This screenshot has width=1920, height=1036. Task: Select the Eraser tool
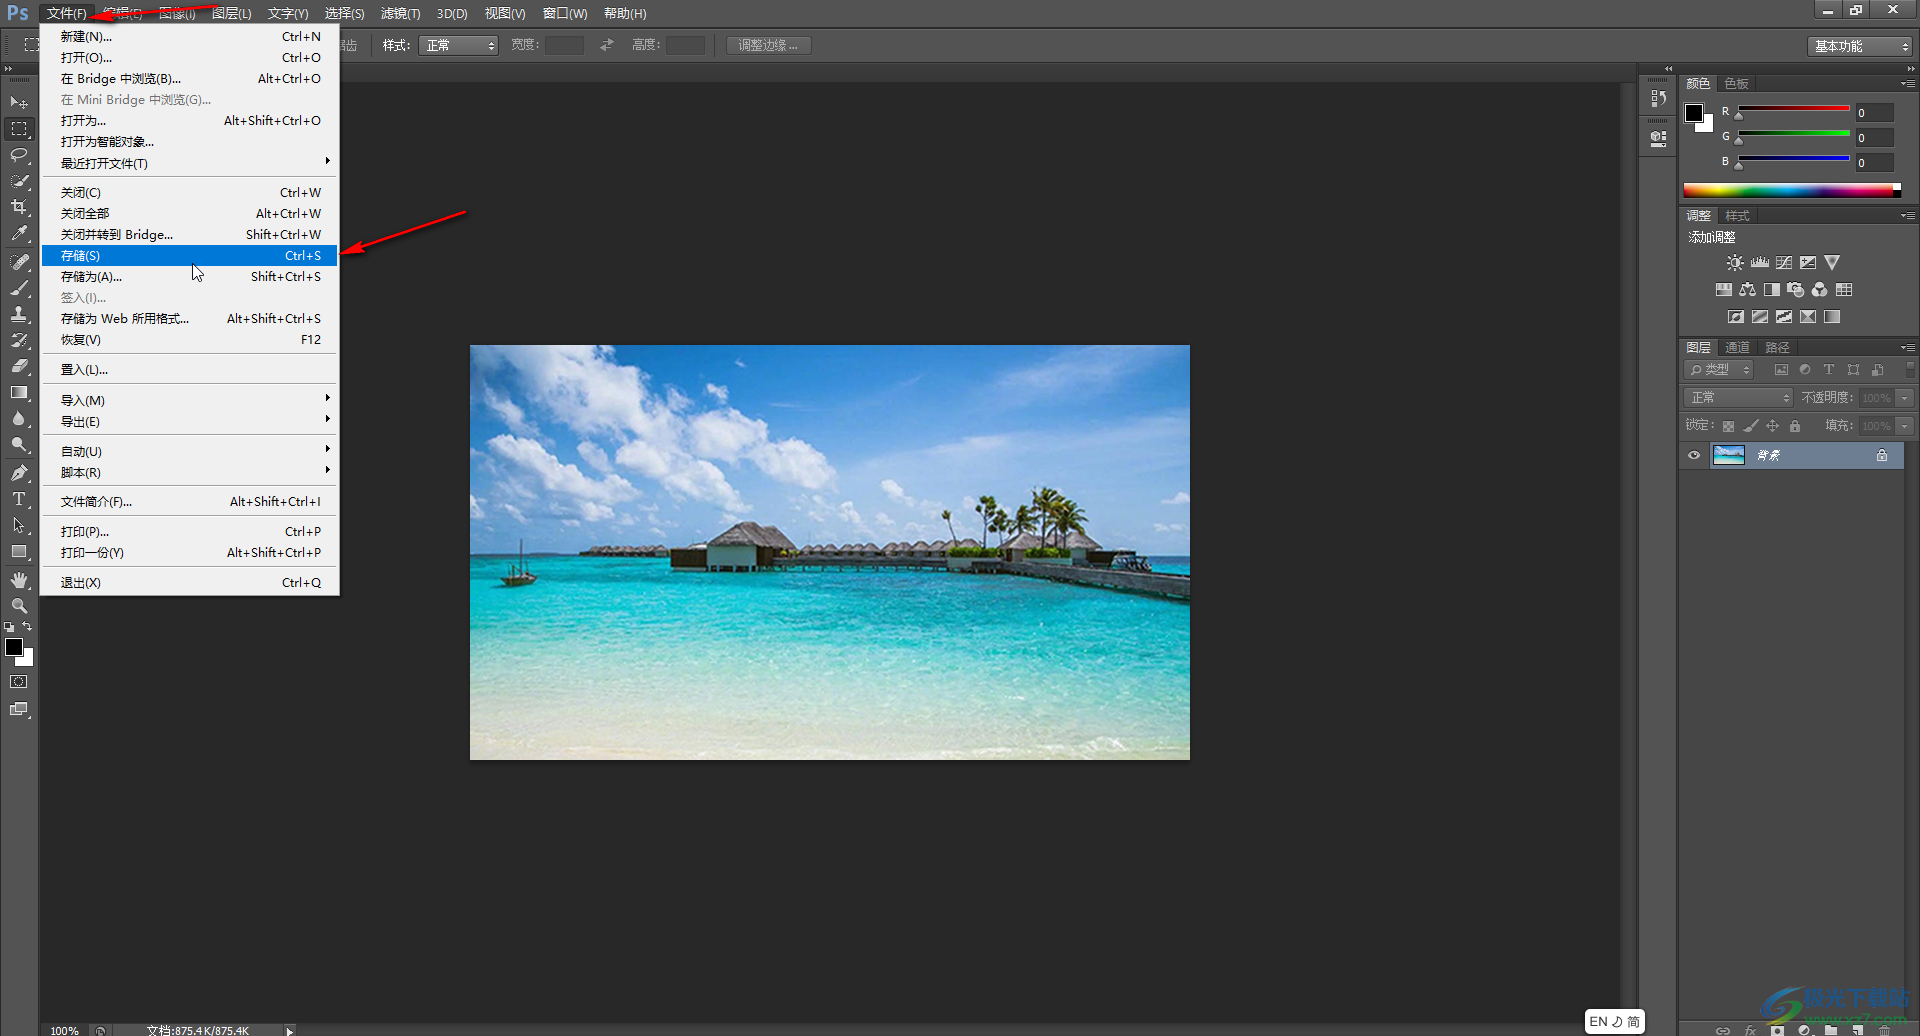(x=19, y=366)
